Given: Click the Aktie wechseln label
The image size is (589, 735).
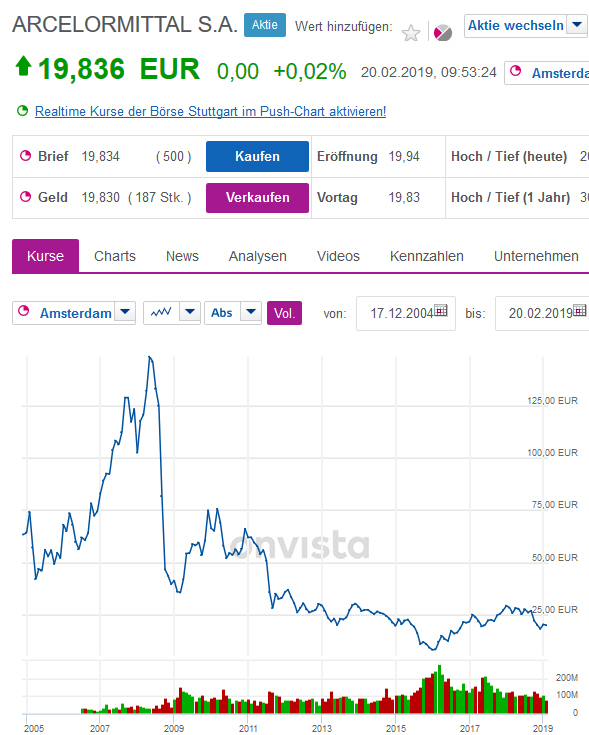Looking at the screenshot, I should click(515, 25).
